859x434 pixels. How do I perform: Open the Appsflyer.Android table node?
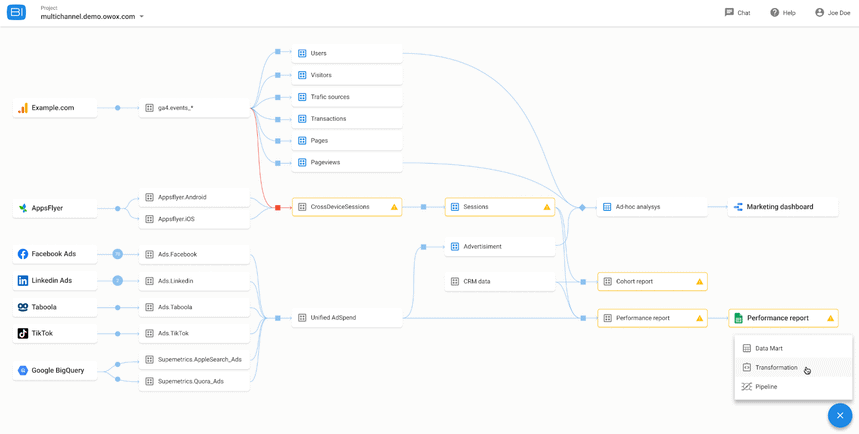coord(194,197)
